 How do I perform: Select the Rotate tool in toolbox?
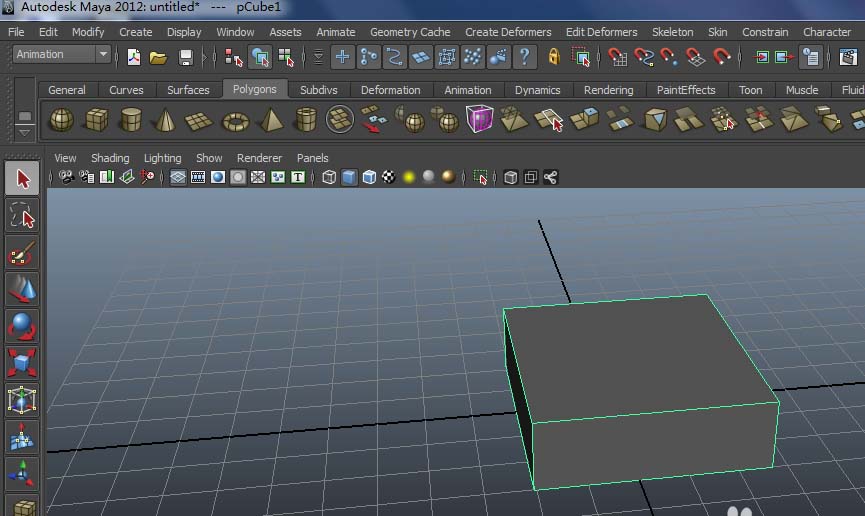[22, 326]
